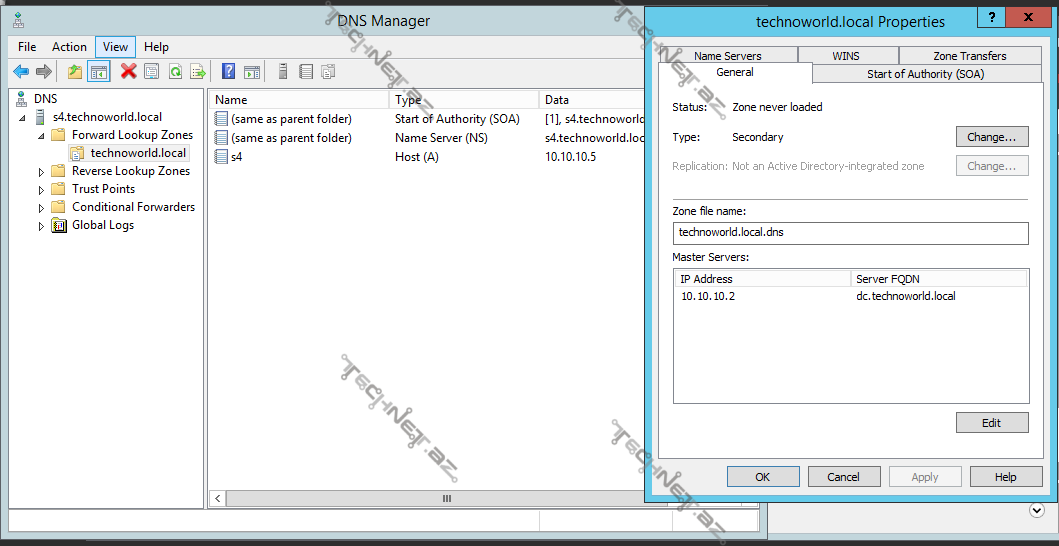Click the red X Delete icon
Screen dimensions: 1059x546
128,71
